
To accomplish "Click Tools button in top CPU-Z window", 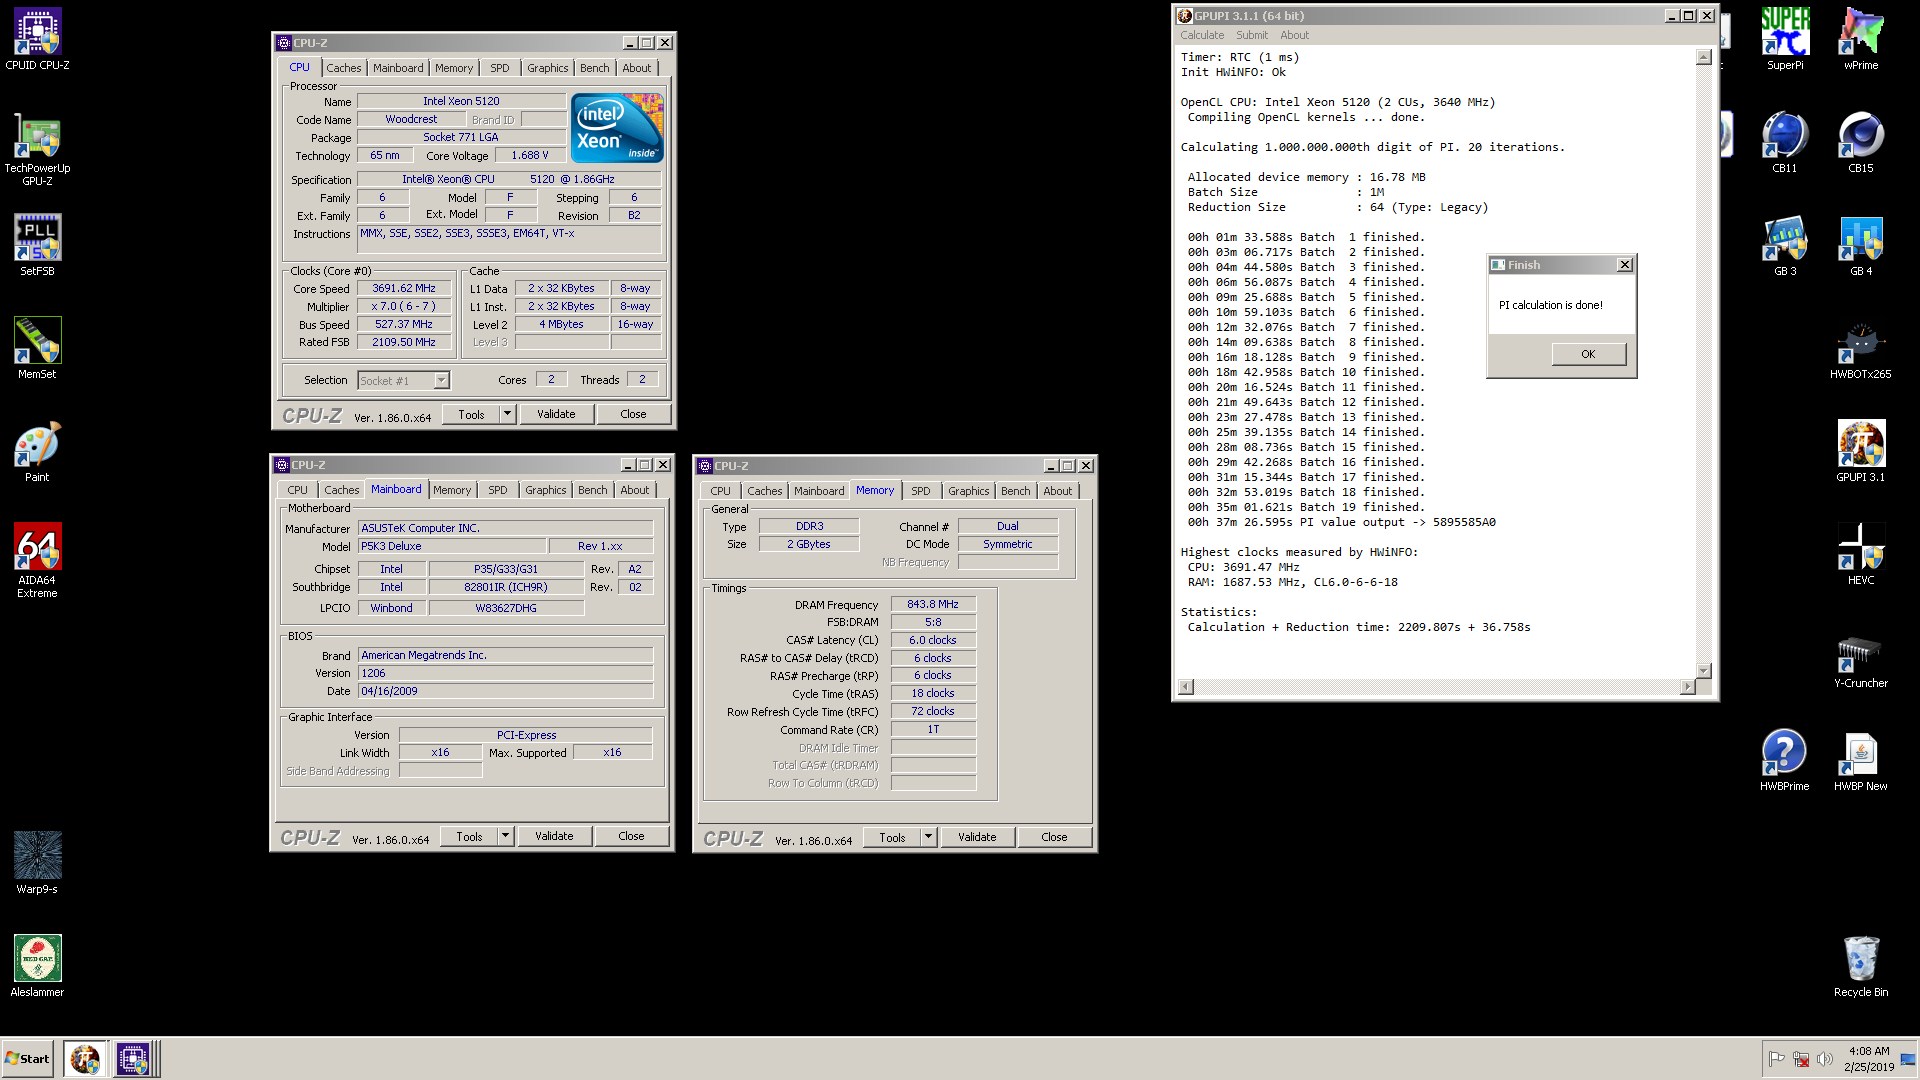I will tap(471, 414).
